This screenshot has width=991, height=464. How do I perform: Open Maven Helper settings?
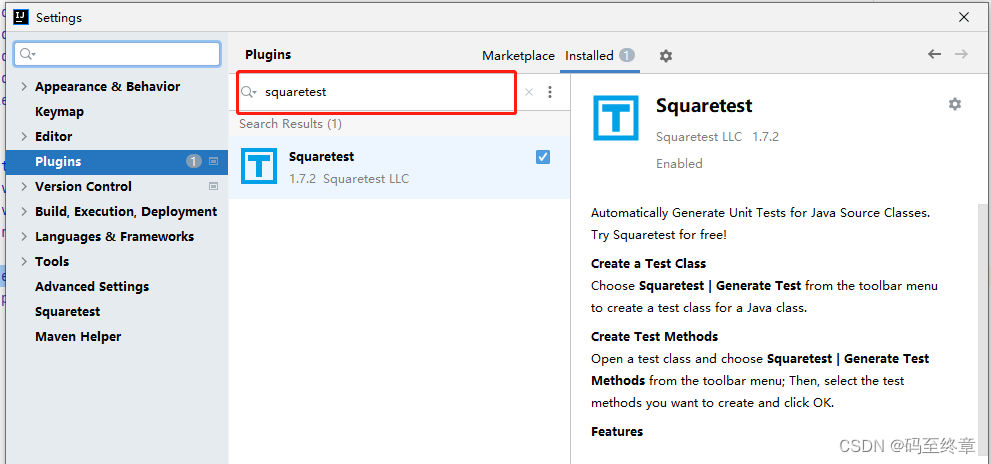78,337
